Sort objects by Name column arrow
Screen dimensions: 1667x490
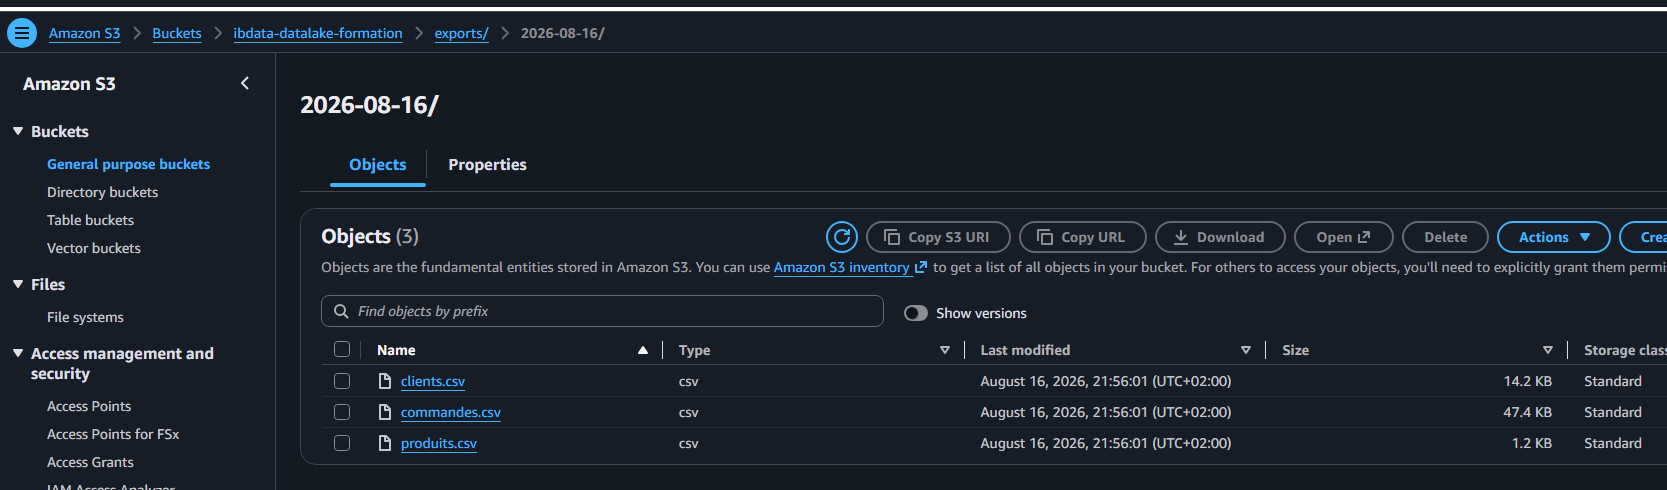[x=643, y=350]
